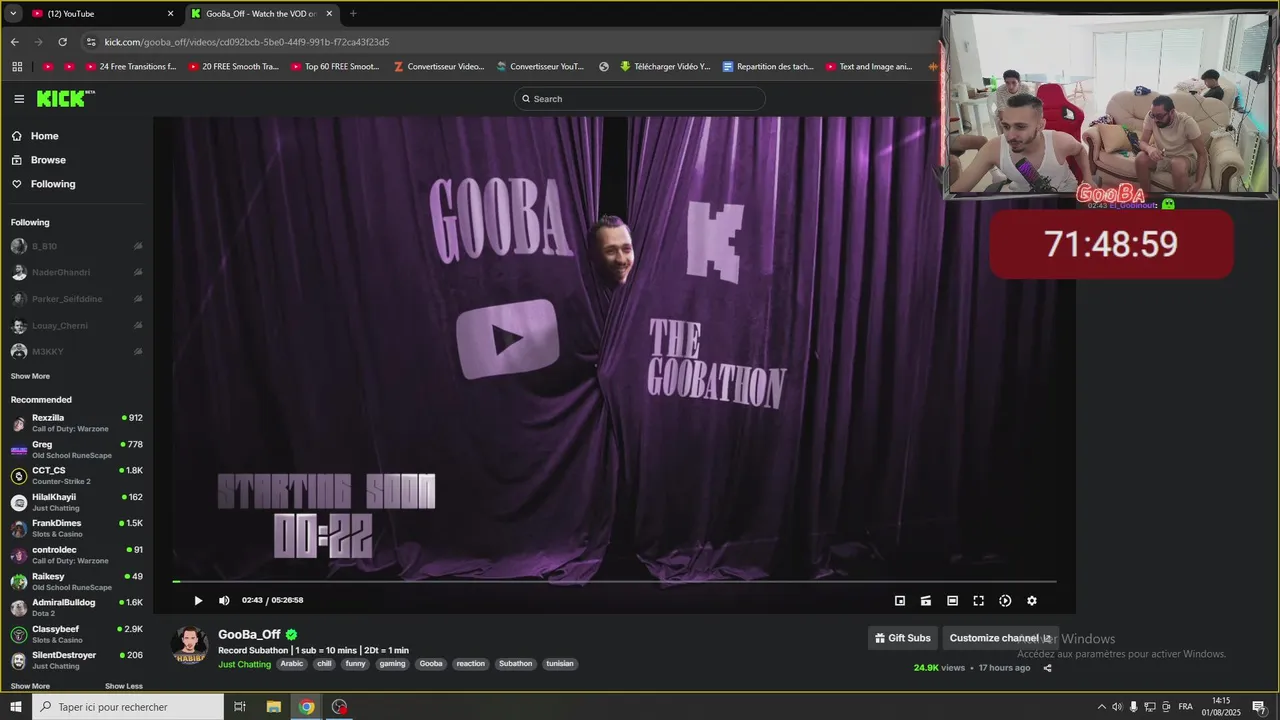Click Customize channel button
Image resolution: width=1280 pixels, height=720 pixels.
(1000, 638)
